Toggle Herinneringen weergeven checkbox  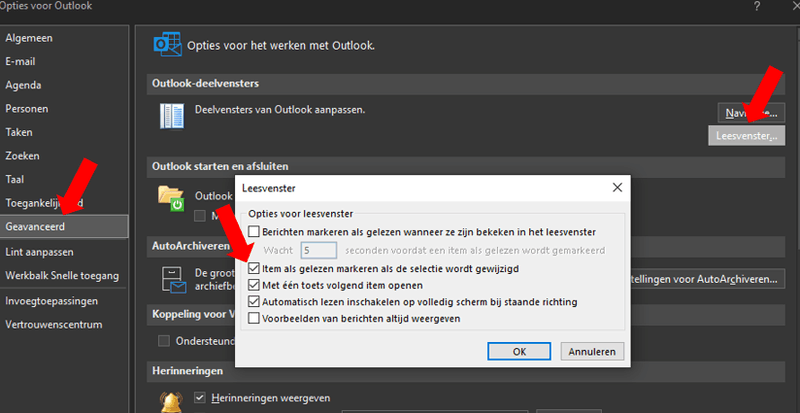tap(200, 398)
